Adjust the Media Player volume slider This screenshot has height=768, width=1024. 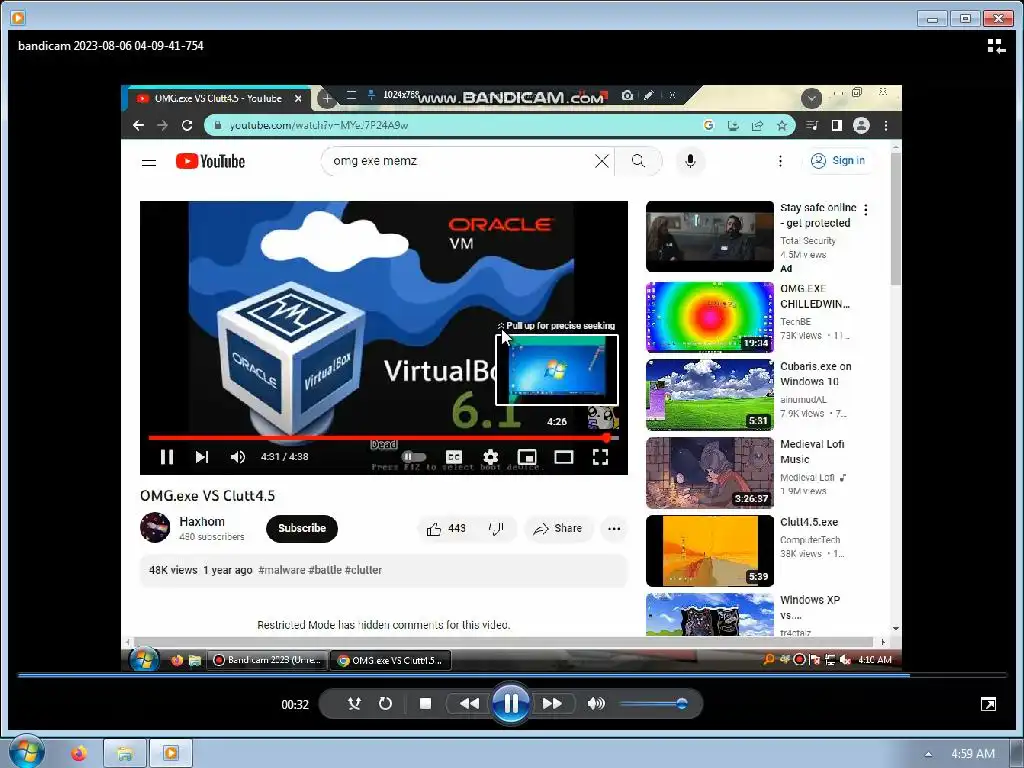[x=653, y=703]
